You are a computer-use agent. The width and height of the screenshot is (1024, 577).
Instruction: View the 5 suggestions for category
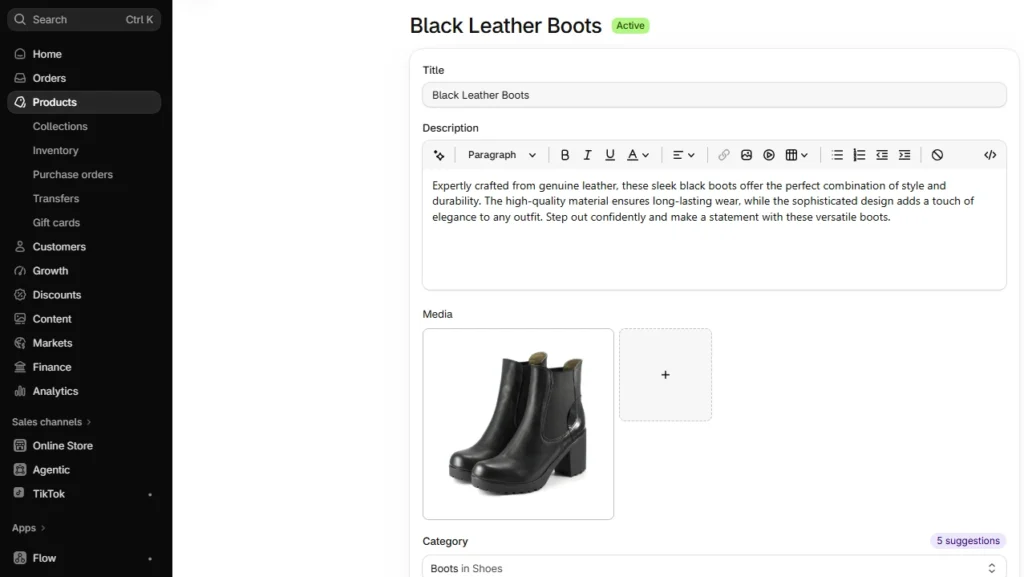pyautogui.click(x=968, y=540)
